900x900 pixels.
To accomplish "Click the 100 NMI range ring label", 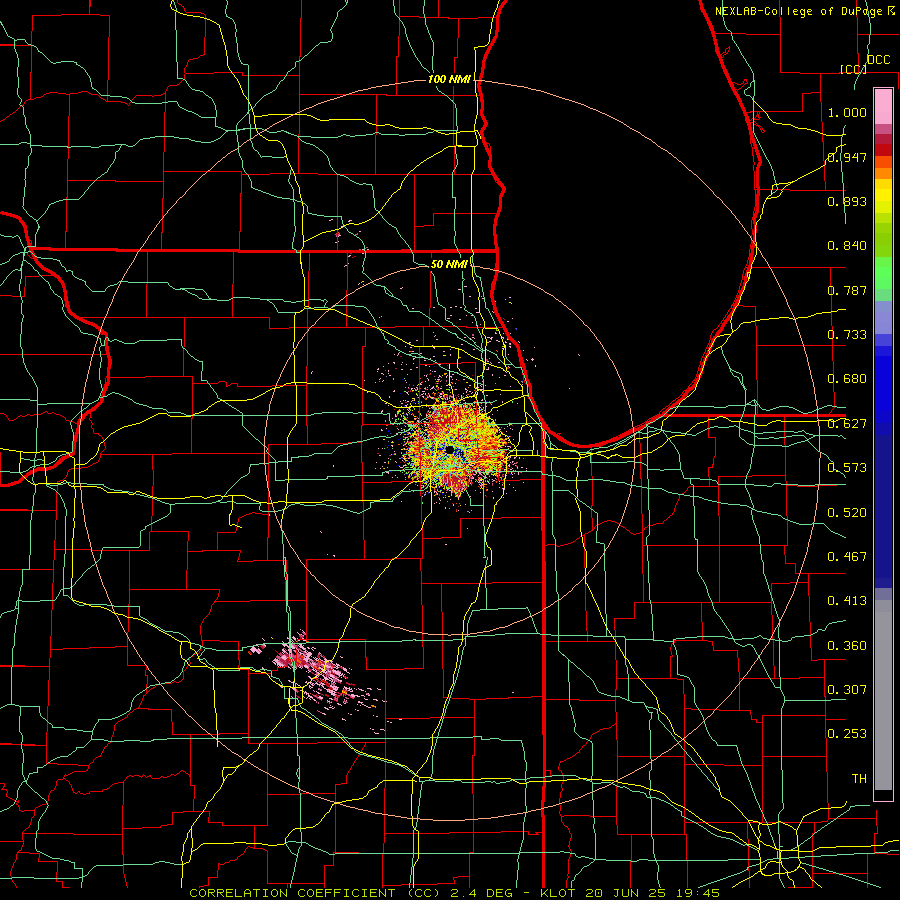I will (449, 79).
